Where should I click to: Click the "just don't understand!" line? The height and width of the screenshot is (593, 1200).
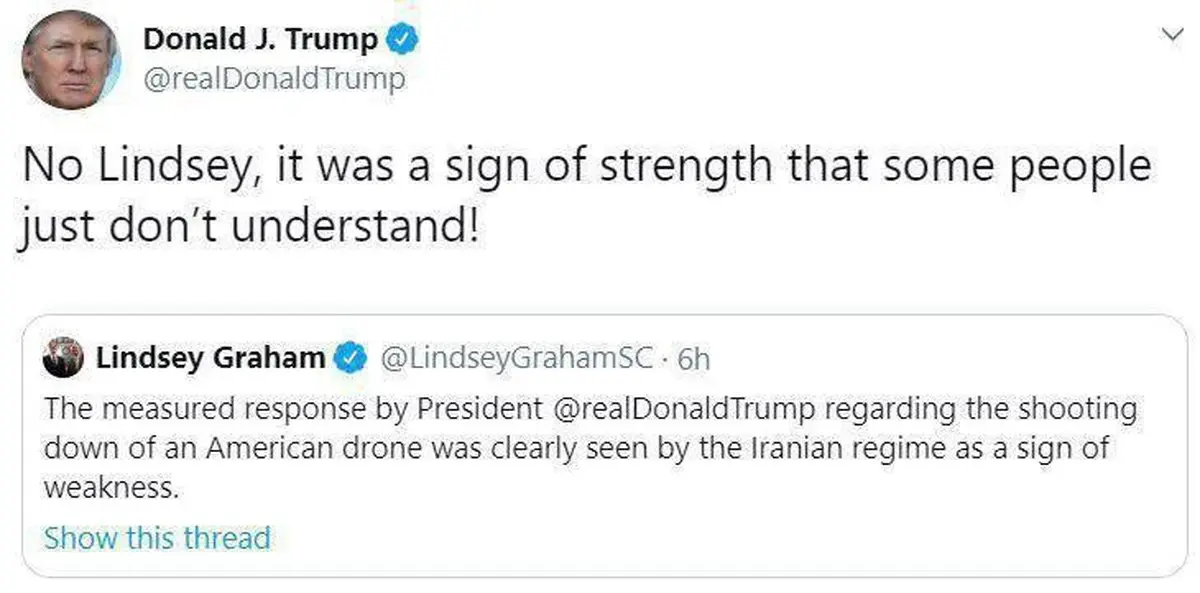[248, 227]
